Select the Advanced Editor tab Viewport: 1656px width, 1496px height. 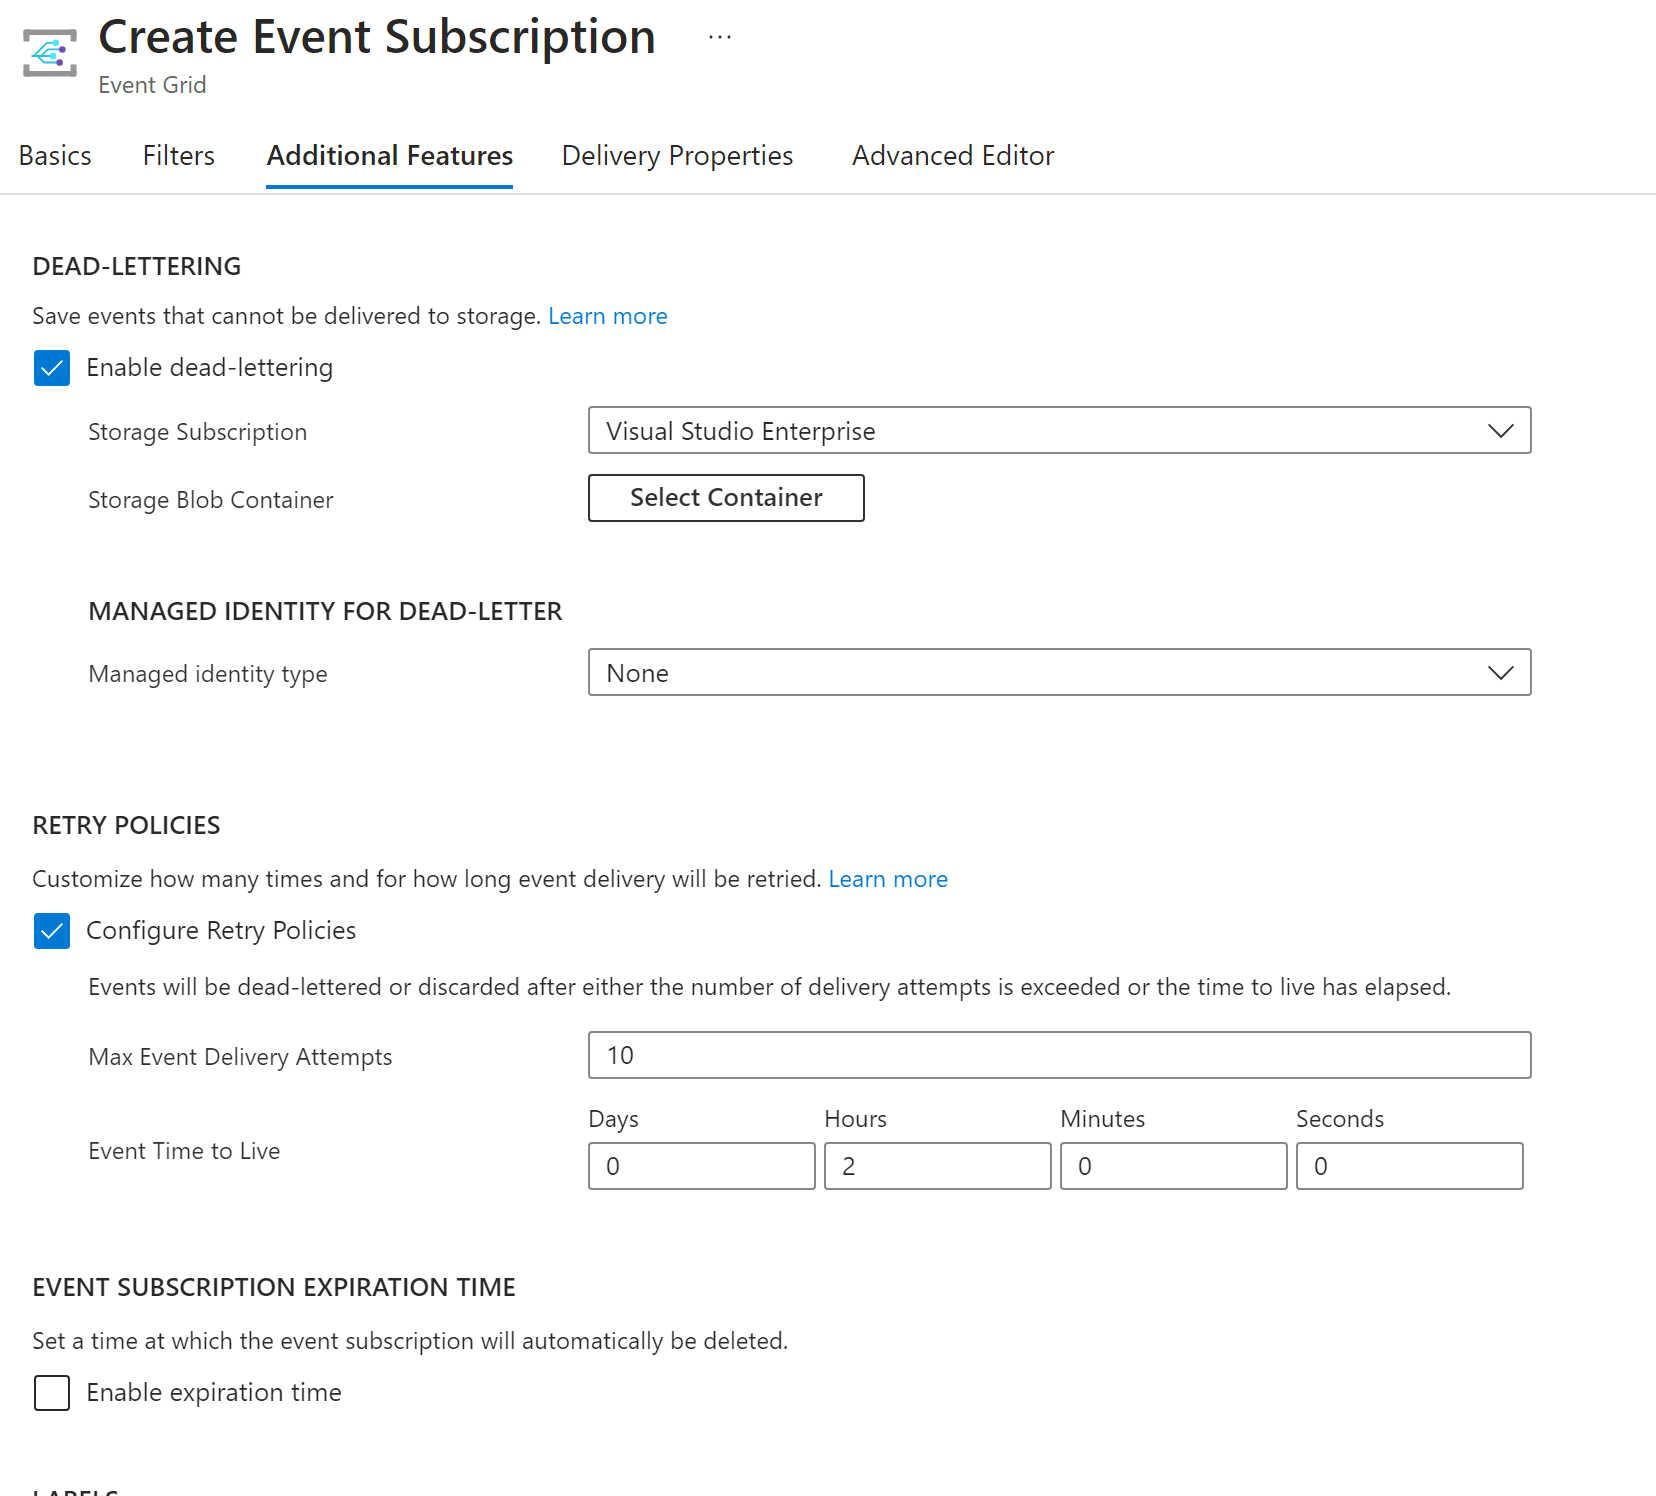[x=952, y=156]
